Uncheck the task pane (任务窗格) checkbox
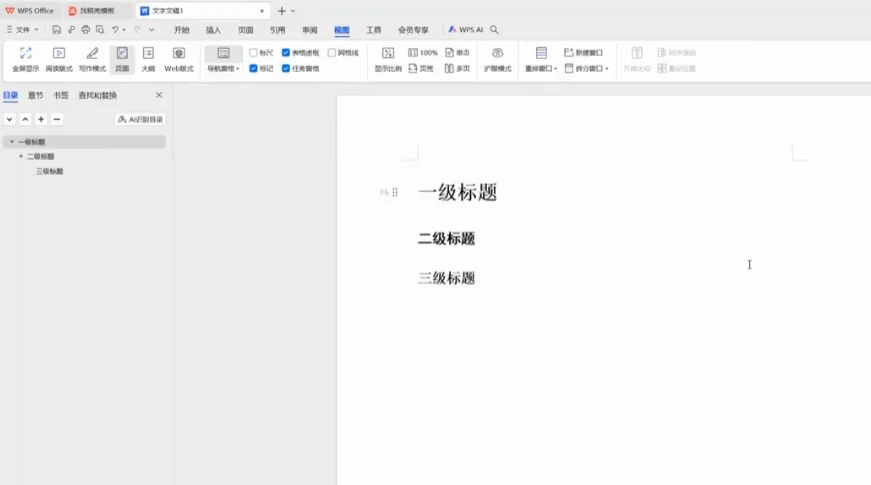Image resolution: width=871 pixels, height=485 pixels. [x=286, y=68]
